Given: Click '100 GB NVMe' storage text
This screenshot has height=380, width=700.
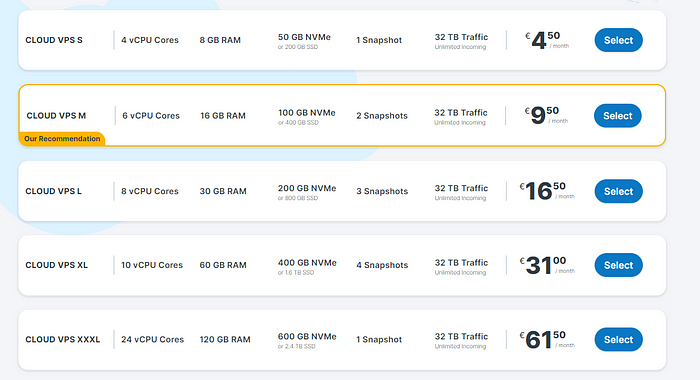Looking at the screenshot, I should [307, 113].
